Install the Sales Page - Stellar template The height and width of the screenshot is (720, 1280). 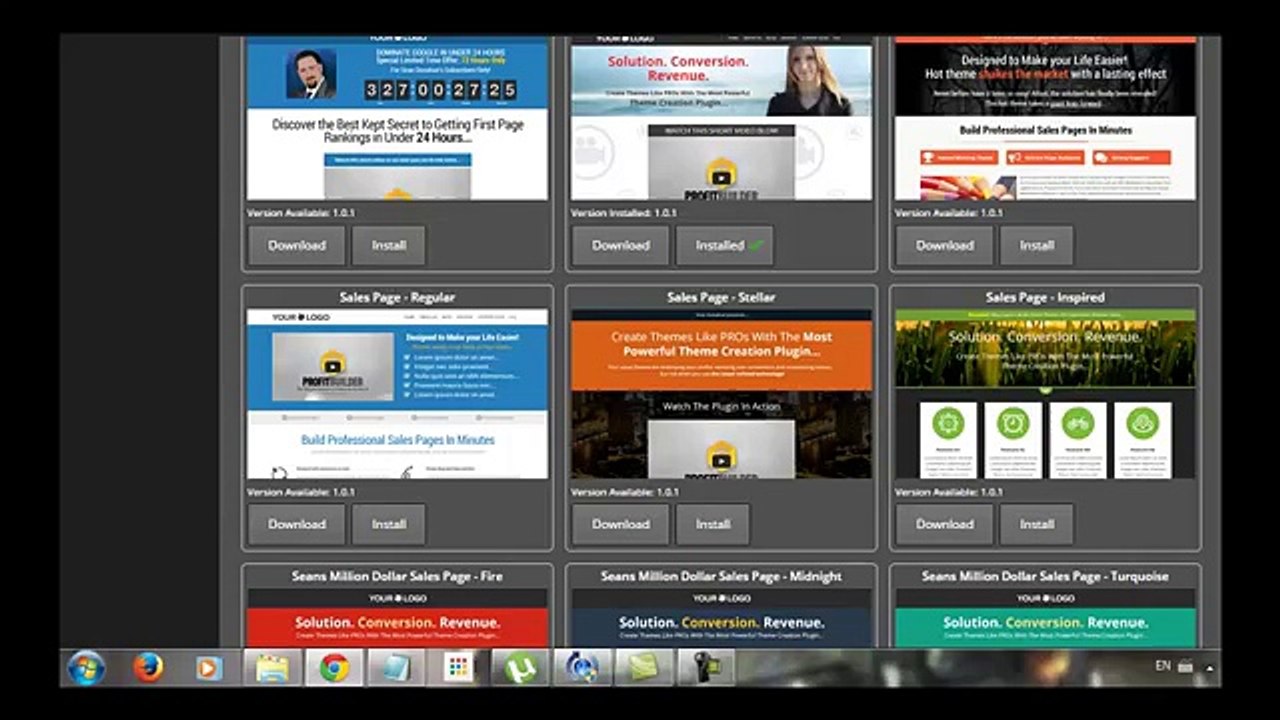coord(713,524)
